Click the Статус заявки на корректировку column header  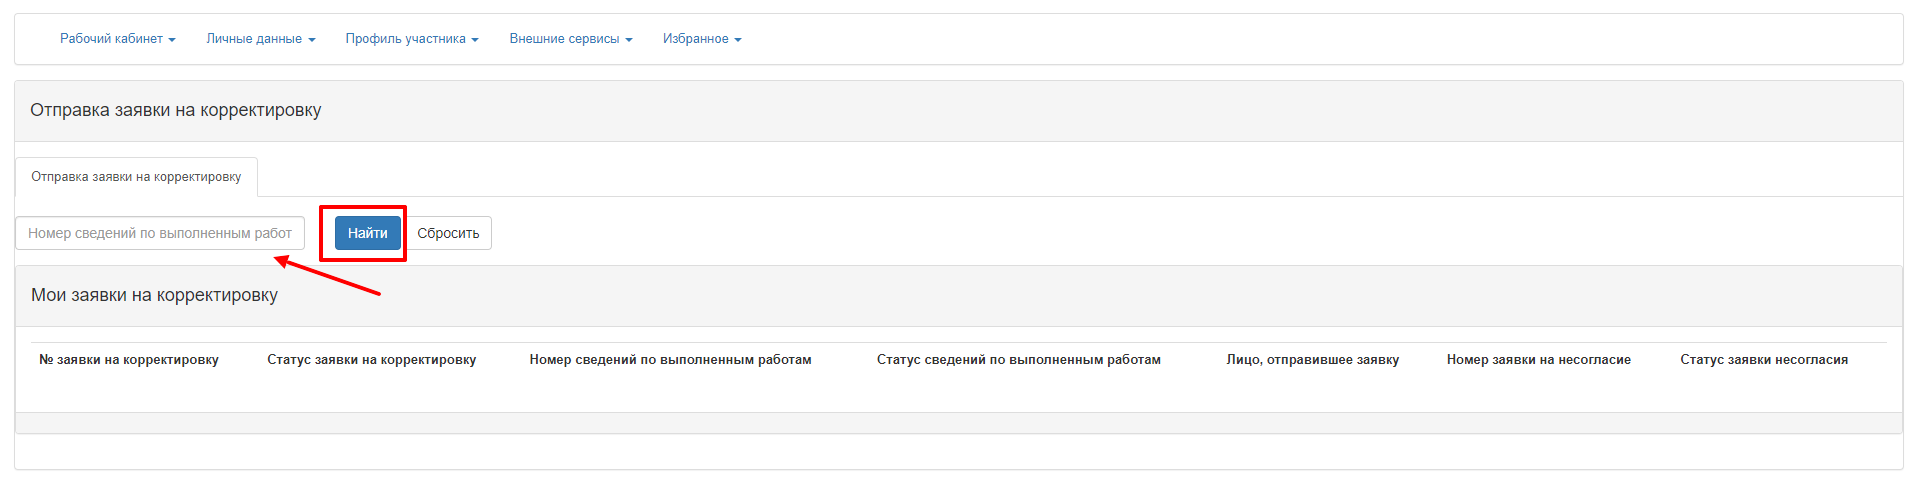click(x=372, y=360)
